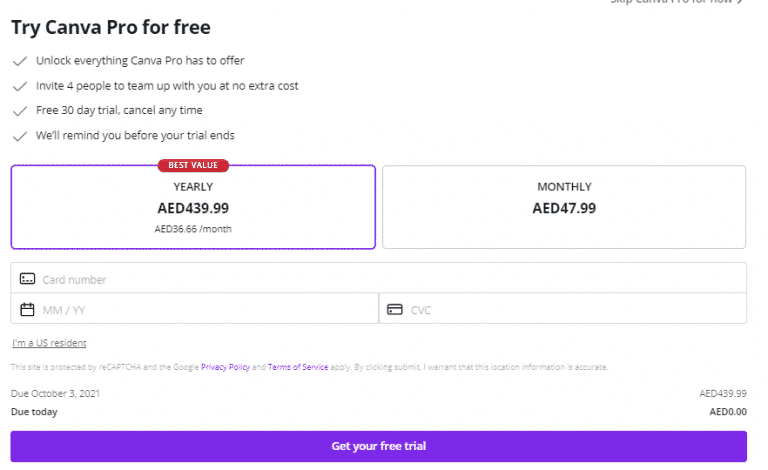The image size is (768, 470).
Task: Click the checkmark beside Unlock everything Canva Pro
Action: coord(19,61)
